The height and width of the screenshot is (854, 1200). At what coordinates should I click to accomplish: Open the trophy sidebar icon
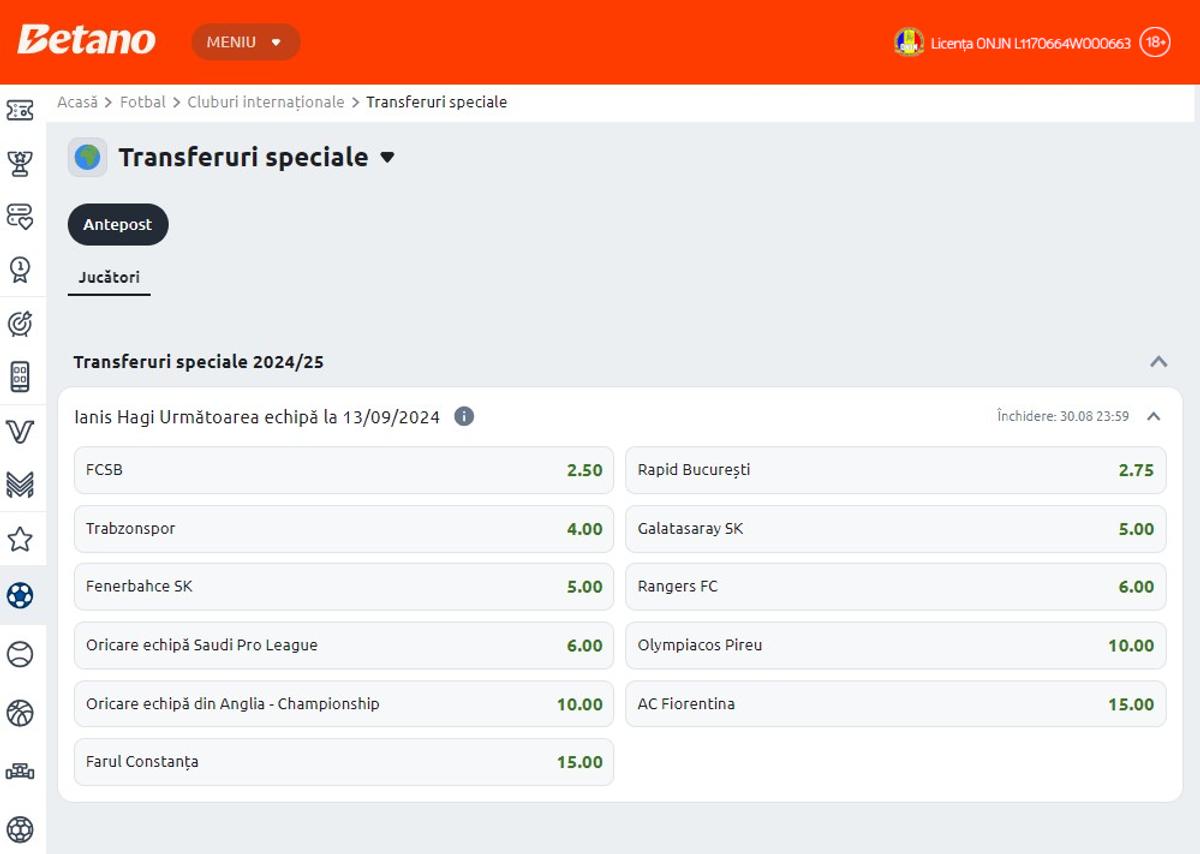point(20,163)
